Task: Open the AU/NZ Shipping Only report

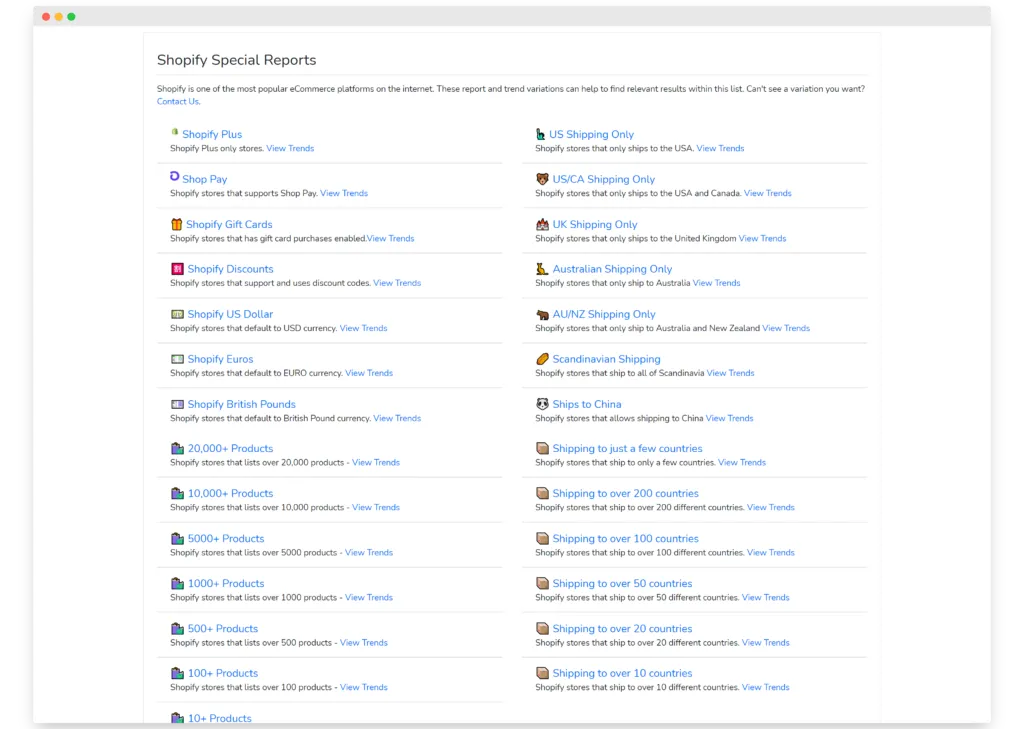Action: pos(604,314)
